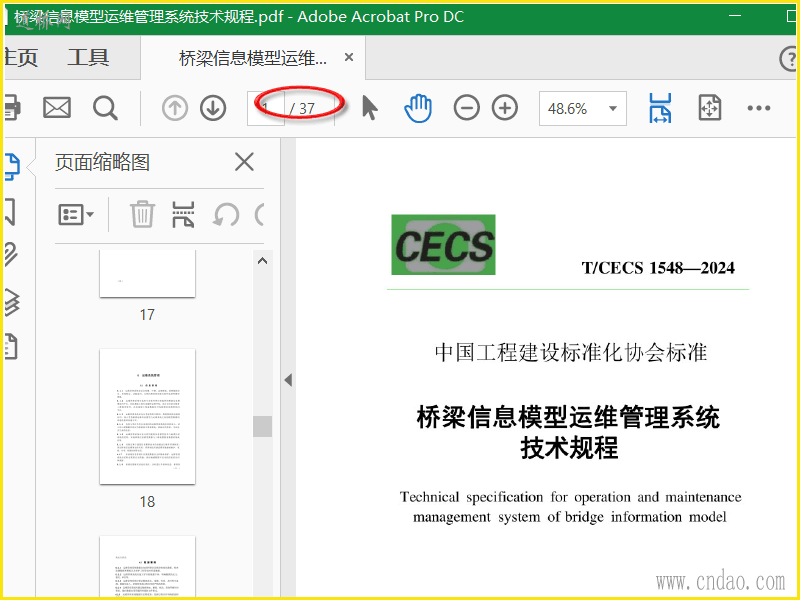The width and height of the screenshot is (800, 600).
Task: Switch to the 主页 tab
Action: tap(21, 57)
